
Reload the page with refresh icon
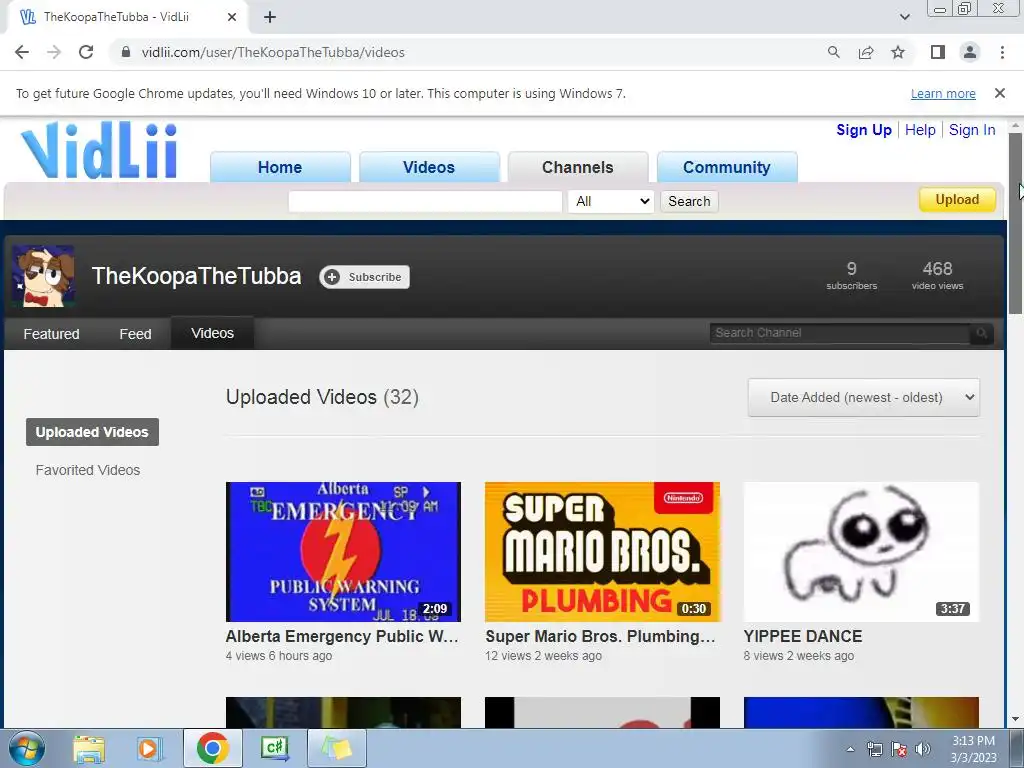[x=86, y=52]
